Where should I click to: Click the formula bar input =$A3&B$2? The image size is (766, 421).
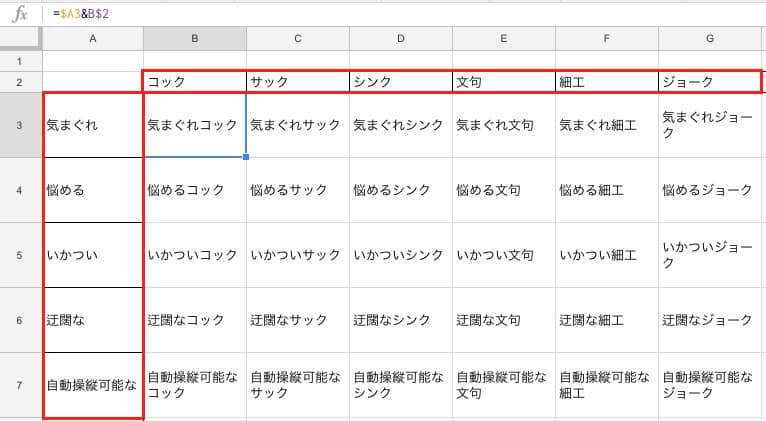(x=405, y=14)
